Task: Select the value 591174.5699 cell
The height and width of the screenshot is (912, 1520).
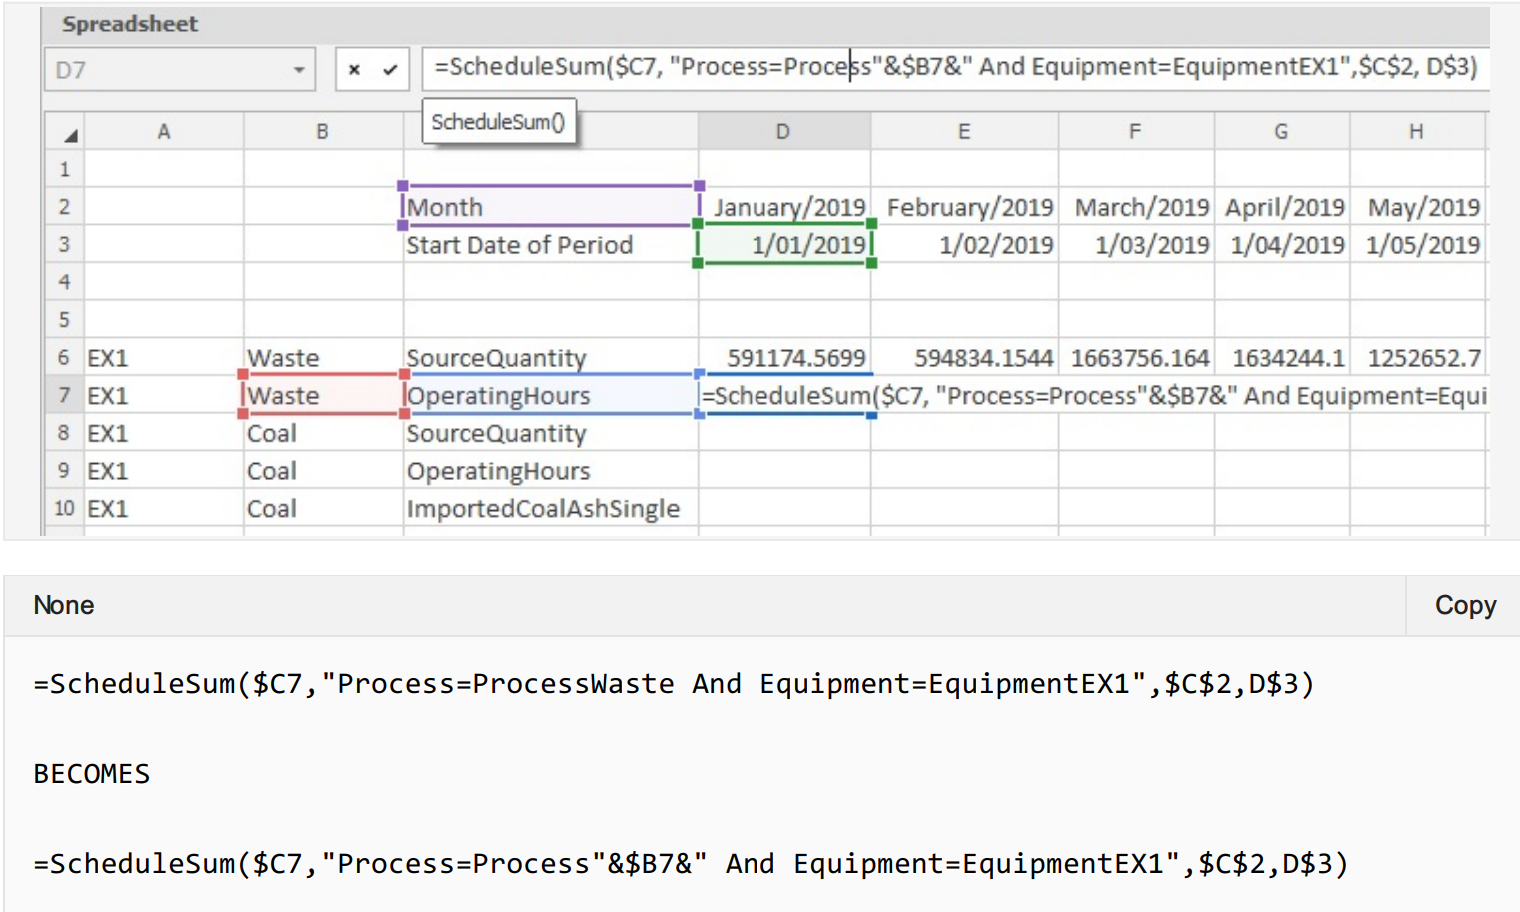Action: [x=786, y=358]
